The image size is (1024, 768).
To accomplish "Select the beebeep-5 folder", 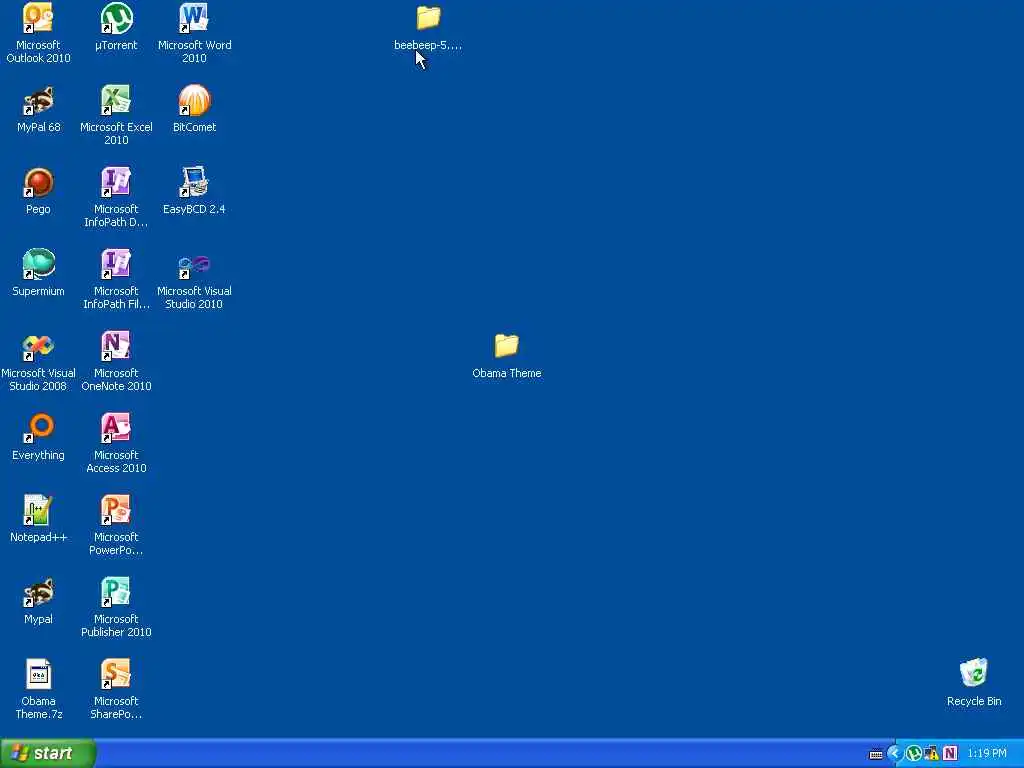I will [428, 29].
